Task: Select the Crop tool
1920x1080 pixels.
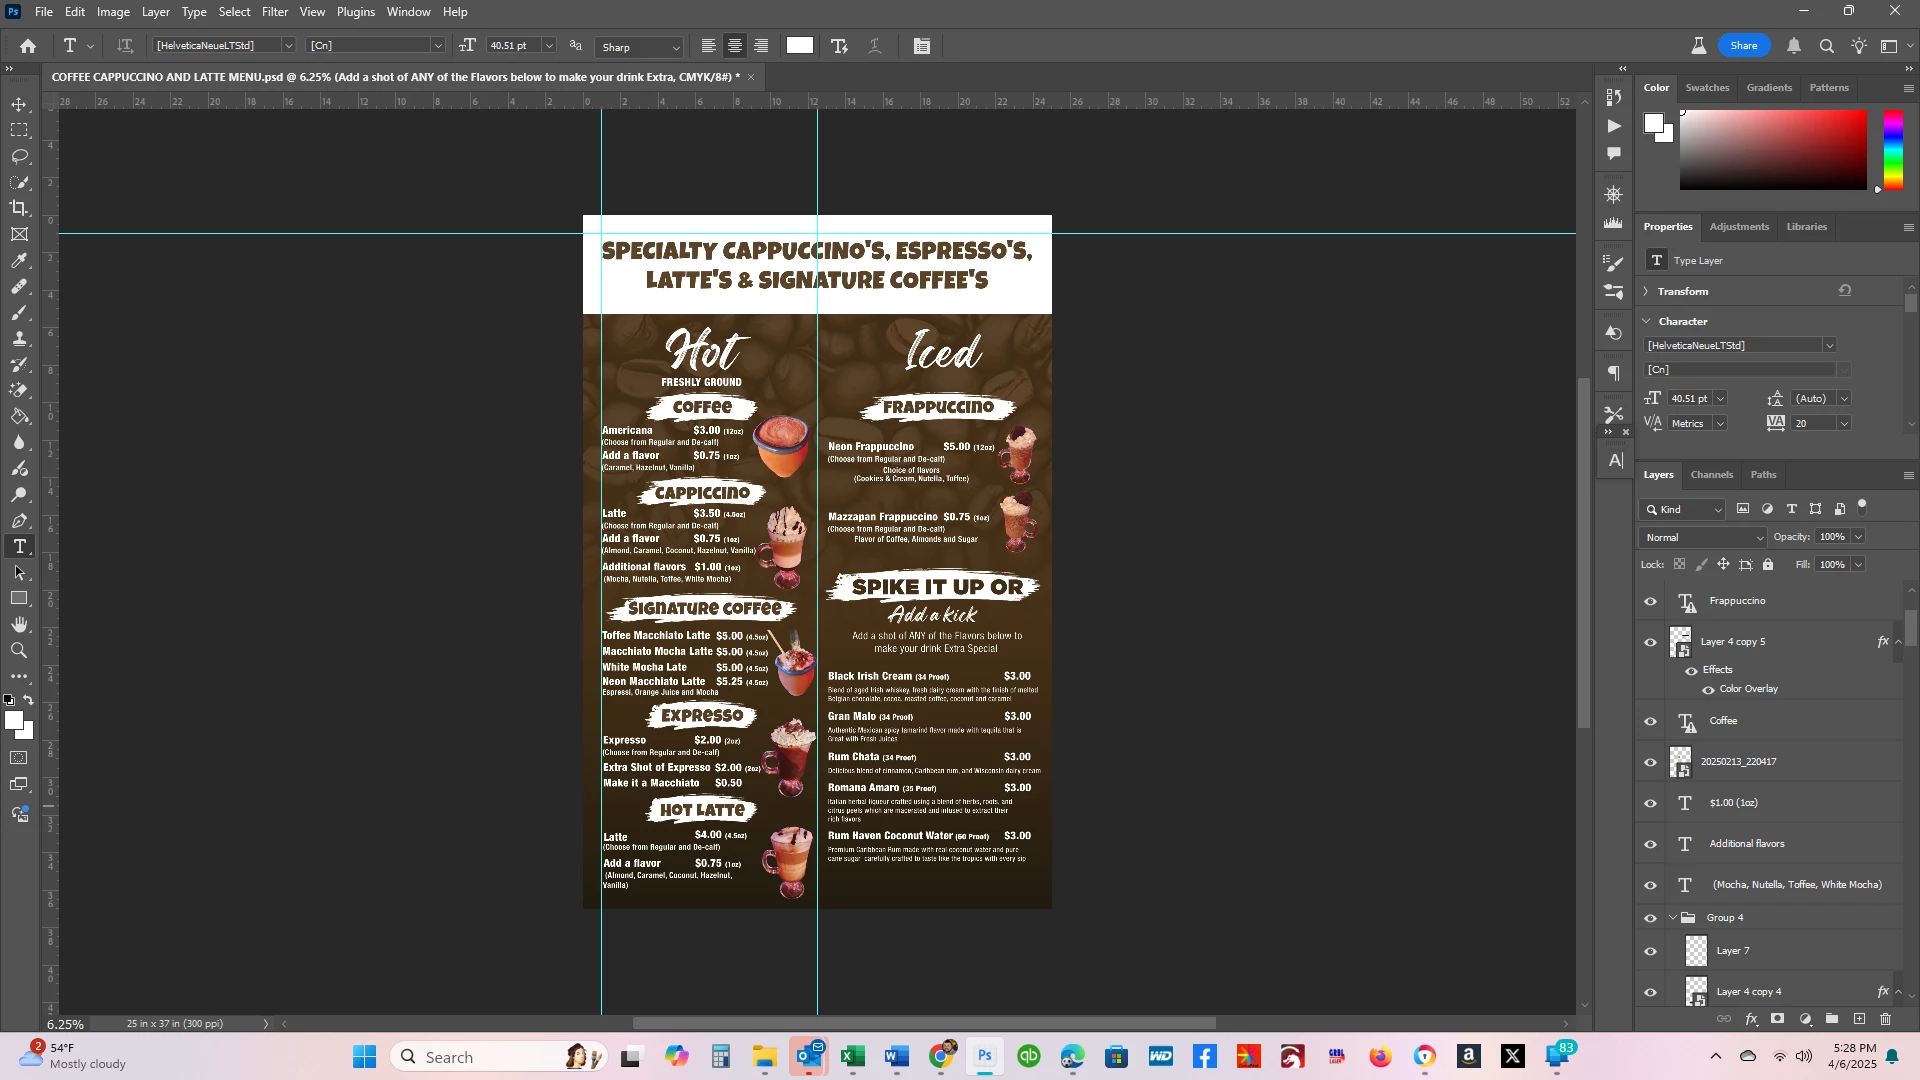Action: click(19, 208)
